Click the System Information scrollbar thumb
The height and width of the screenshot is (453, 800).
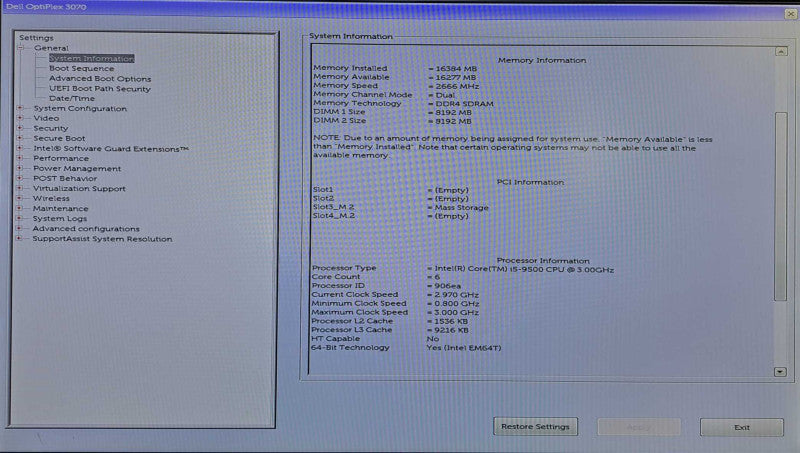pos(781,206)
